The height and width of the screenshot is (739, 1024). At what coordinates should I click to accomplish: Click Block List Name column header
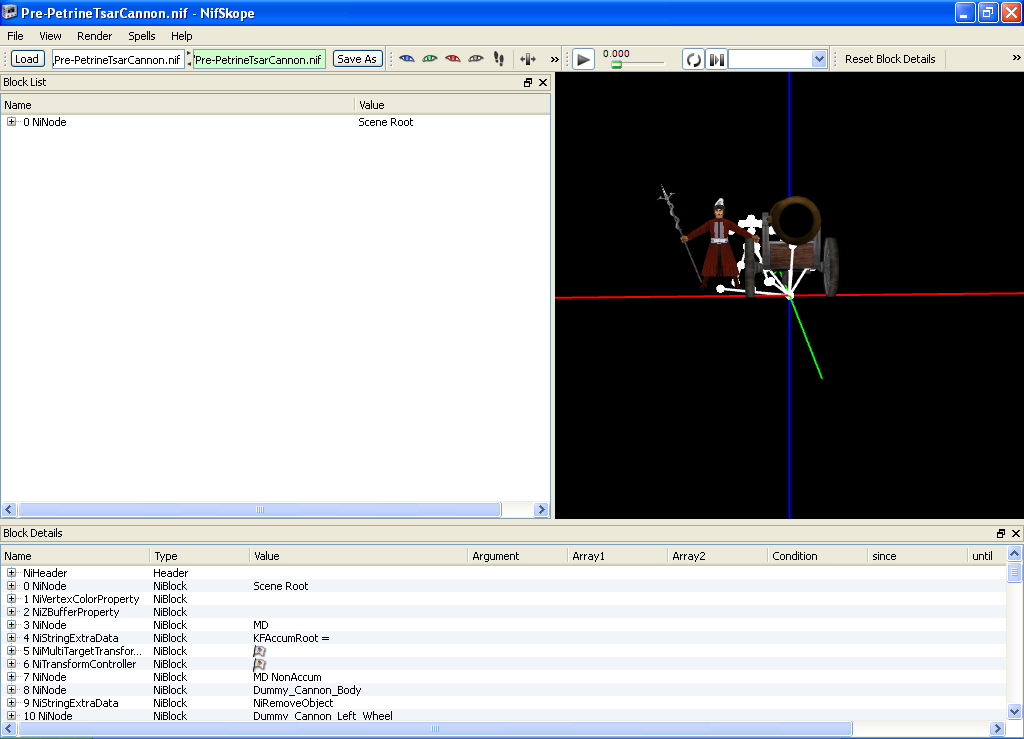178,105
